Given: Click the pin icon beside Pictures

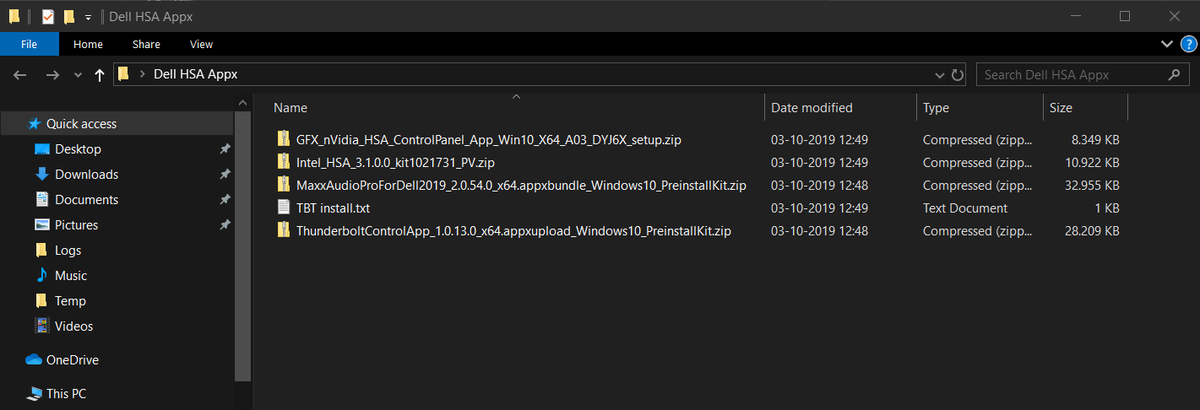Looking at the screenshot, I should (x=223, y=225).
